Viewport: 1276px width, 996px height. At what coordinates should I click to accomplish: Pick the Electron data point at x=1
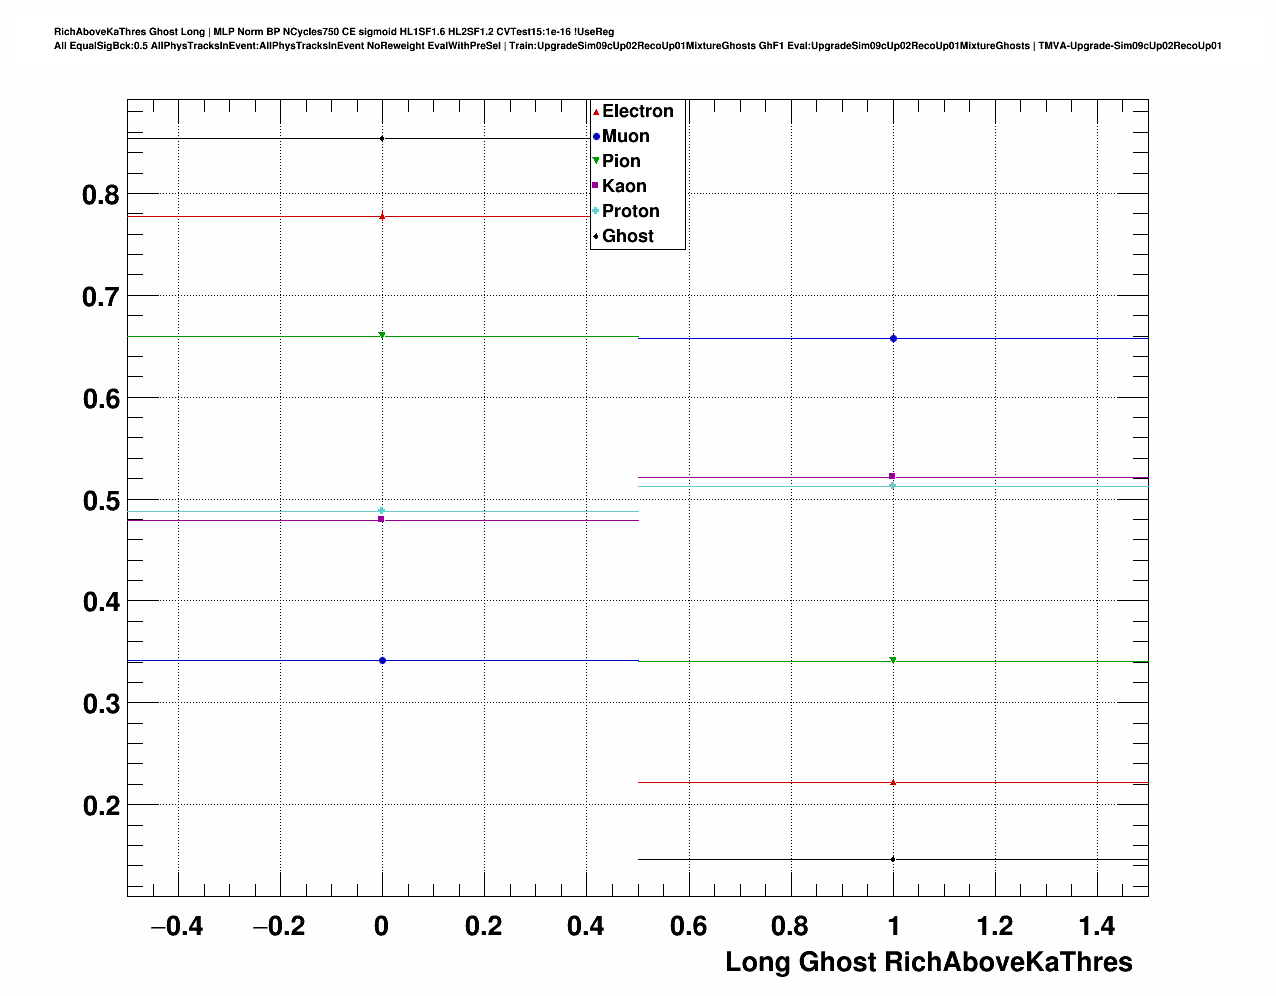[893, 782]
